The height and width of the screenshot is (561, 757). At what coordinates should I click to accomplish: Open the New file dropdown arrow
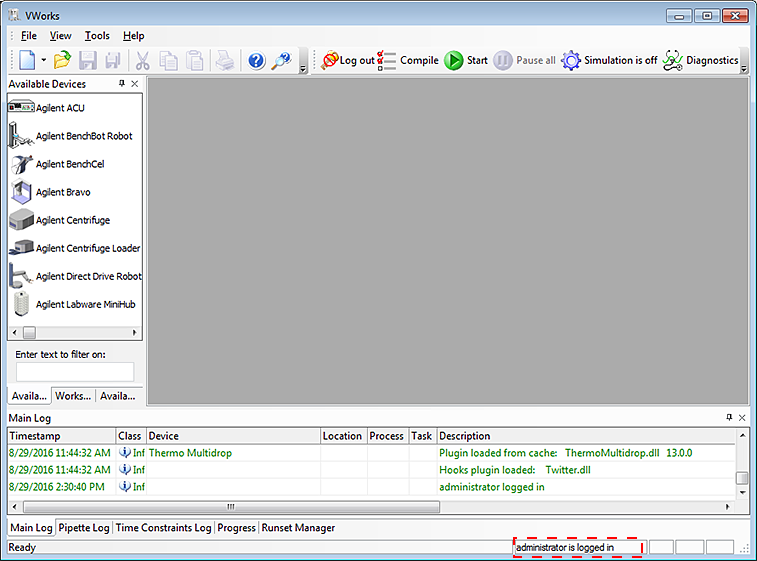pos(43,60)
